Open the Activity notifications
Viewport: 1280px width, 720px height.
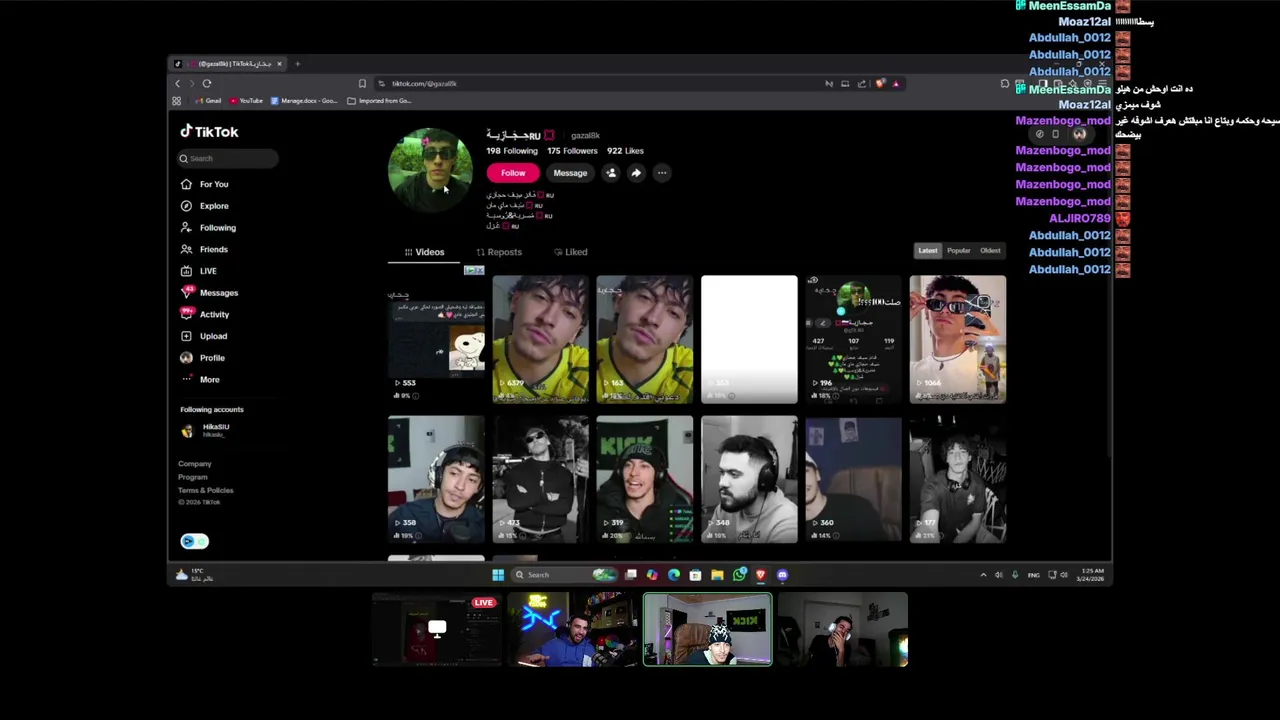205,314
